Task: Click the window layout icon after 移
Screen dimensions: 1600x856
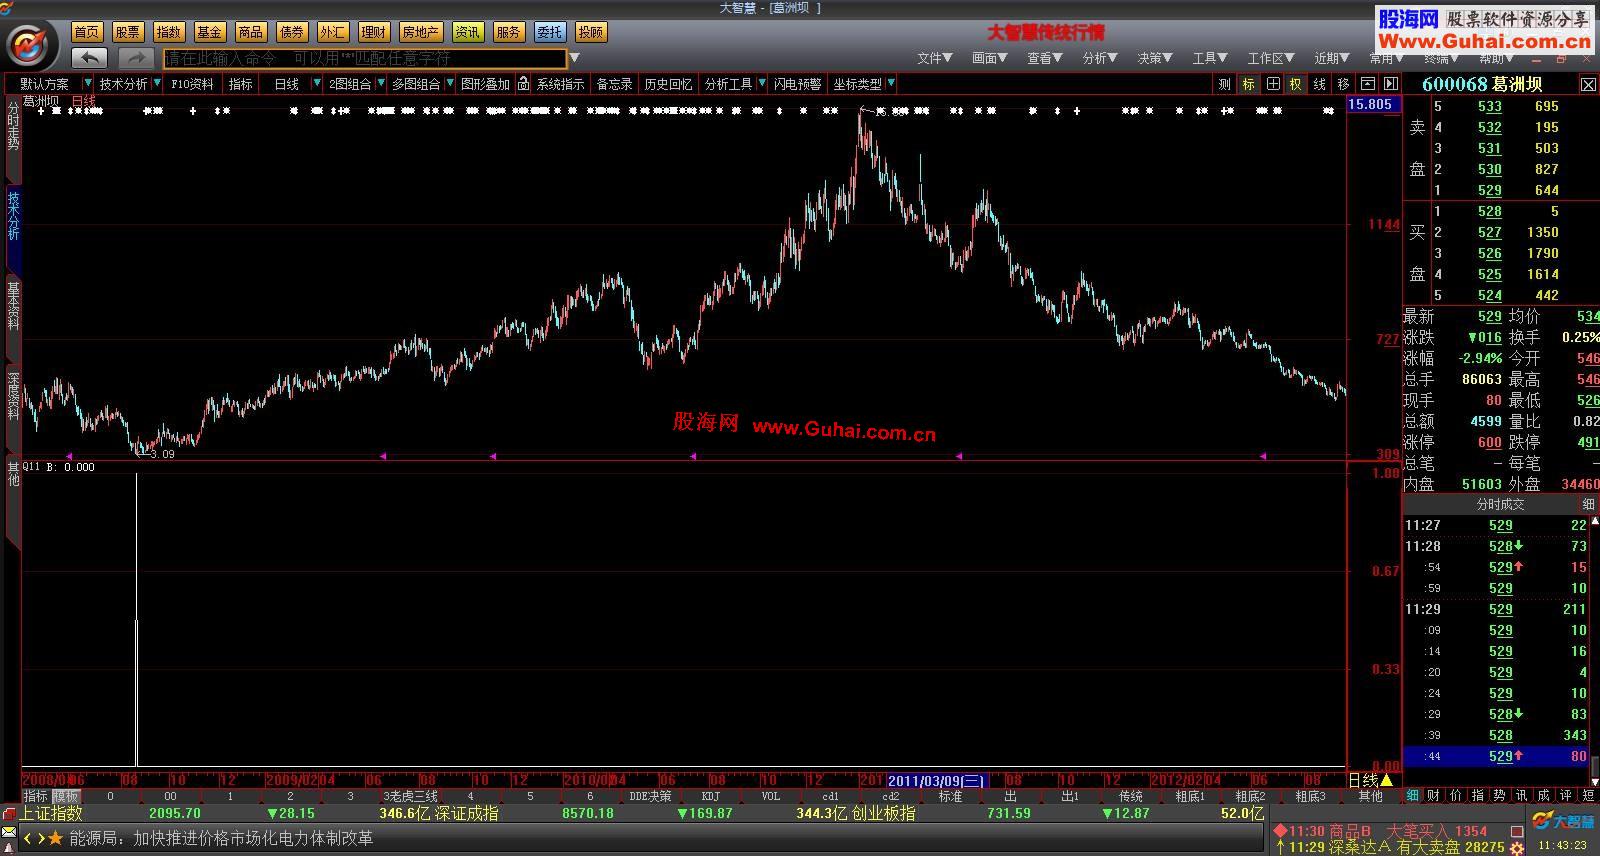Action: (1367, 84)
